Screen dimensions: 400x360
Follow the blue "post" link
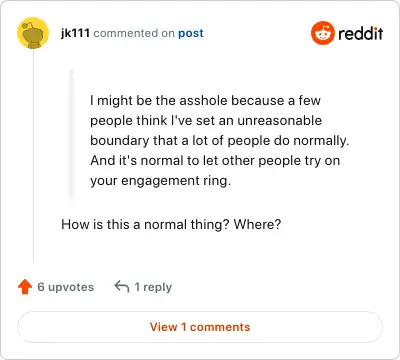pos(191,33)
